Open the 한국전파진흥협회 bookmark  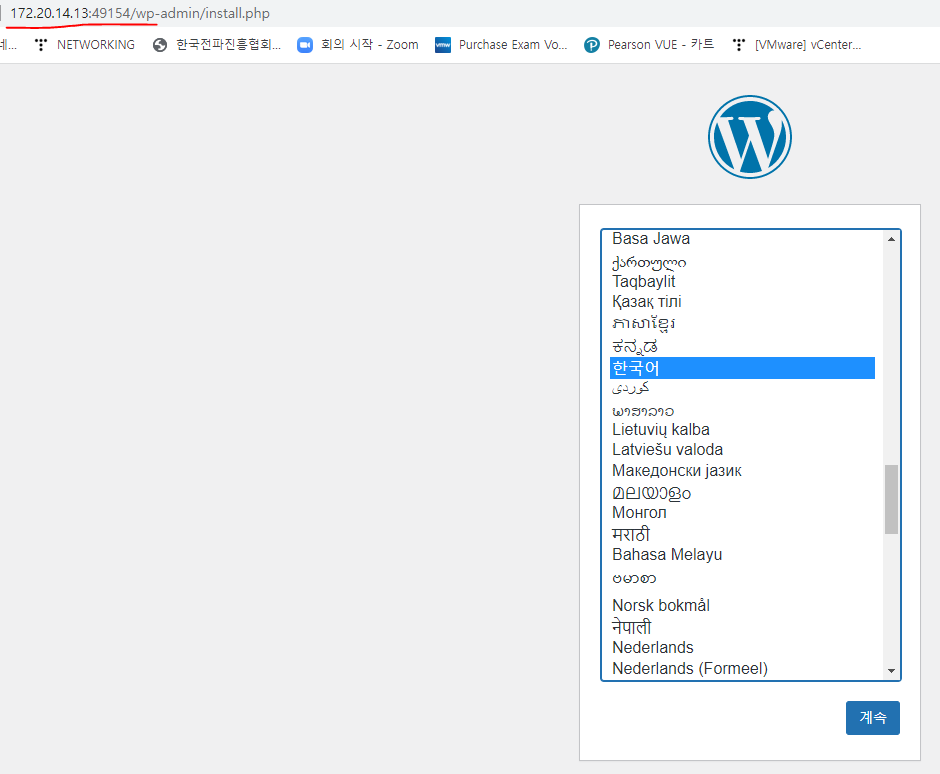(x=216, y=45)
